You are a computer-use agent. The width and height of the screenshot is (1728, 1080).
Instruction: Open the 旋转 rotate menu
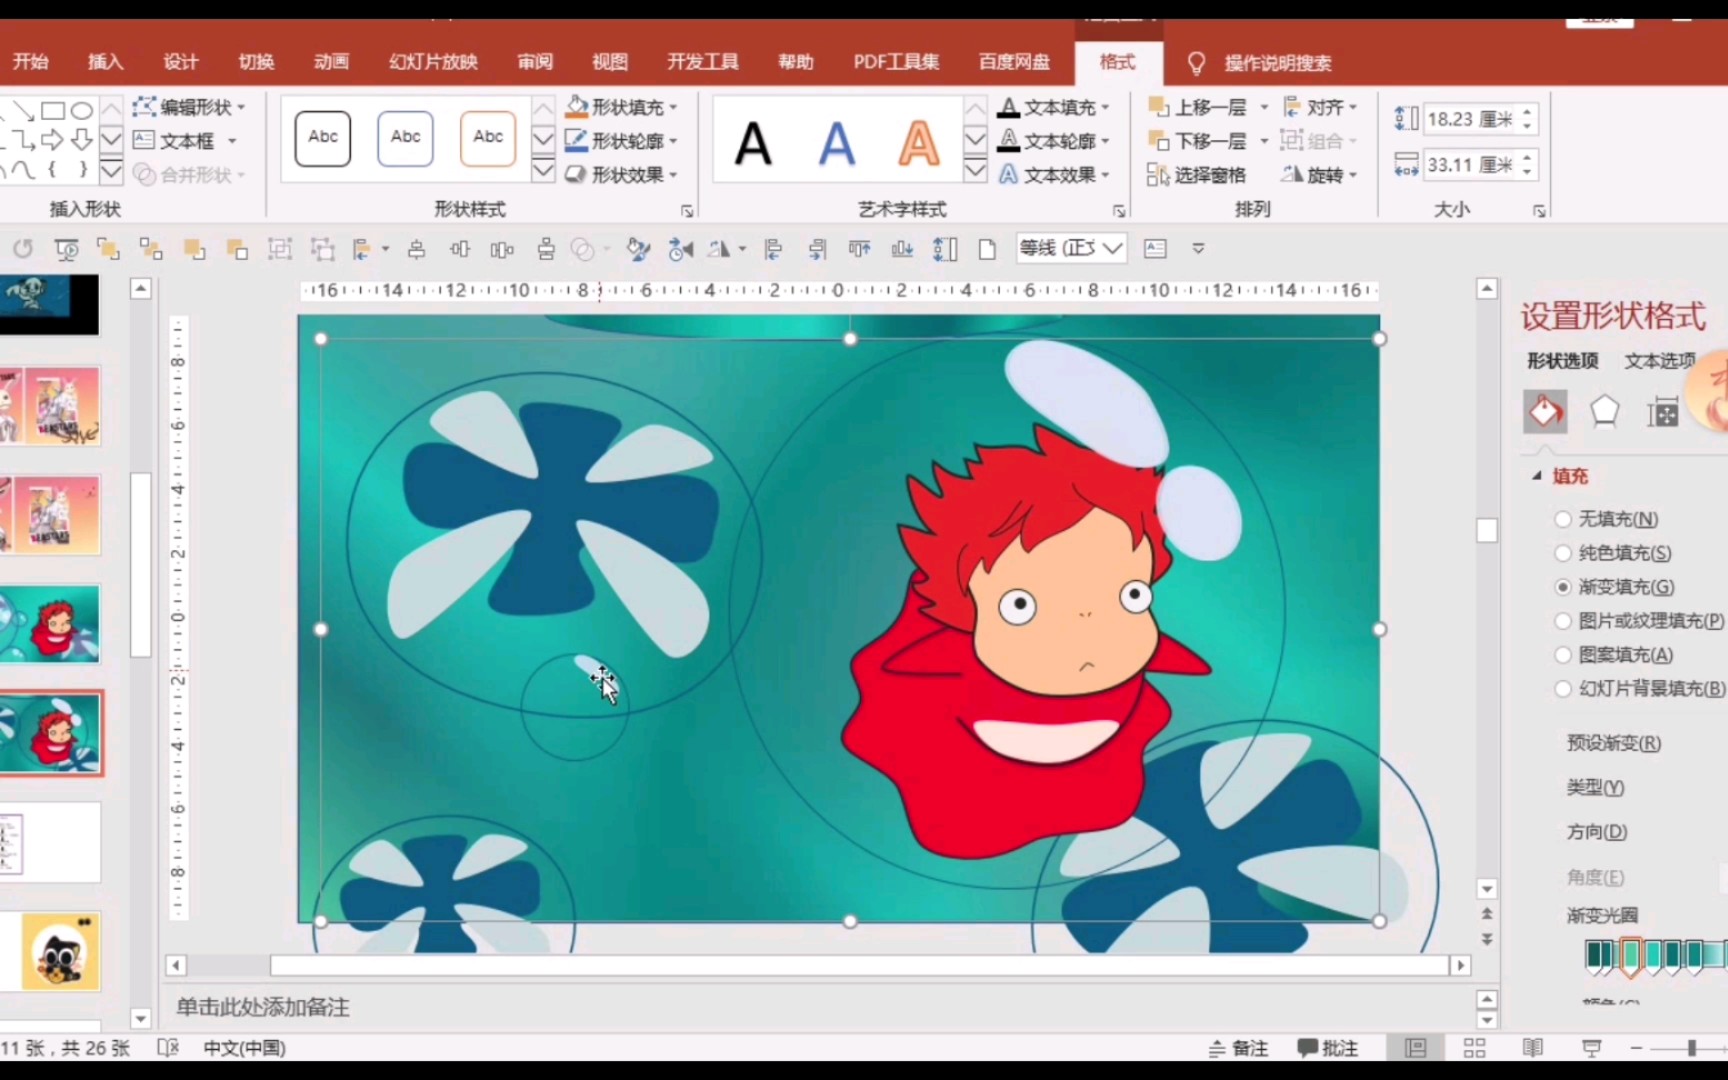[x=1320, y=175]
